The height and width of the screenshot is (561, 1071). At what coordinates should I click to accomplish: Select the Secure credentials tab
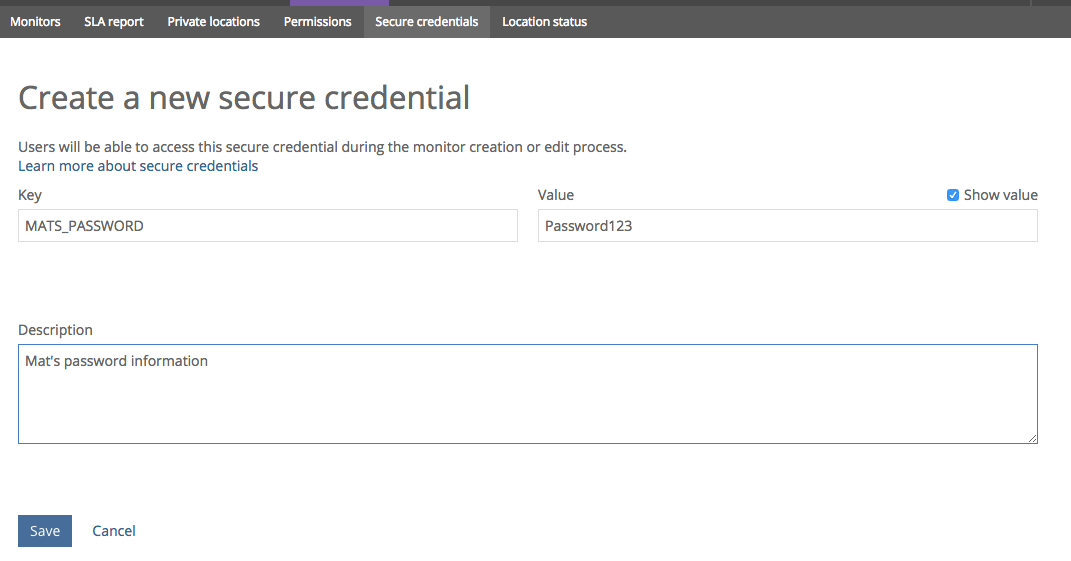426,22
